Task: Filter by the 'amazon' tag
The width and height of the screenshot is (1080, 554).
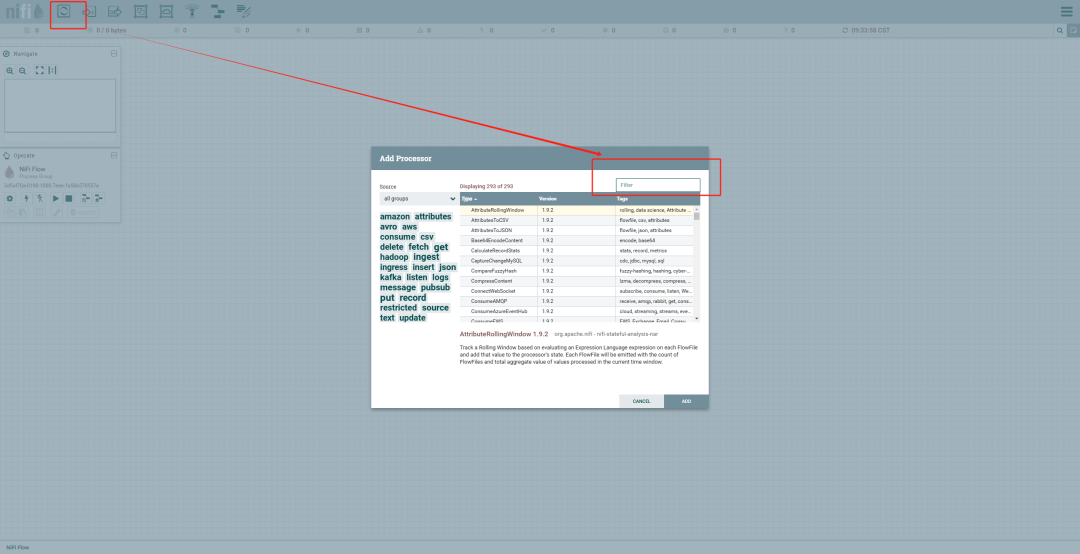Action: (x=395, y=216)
